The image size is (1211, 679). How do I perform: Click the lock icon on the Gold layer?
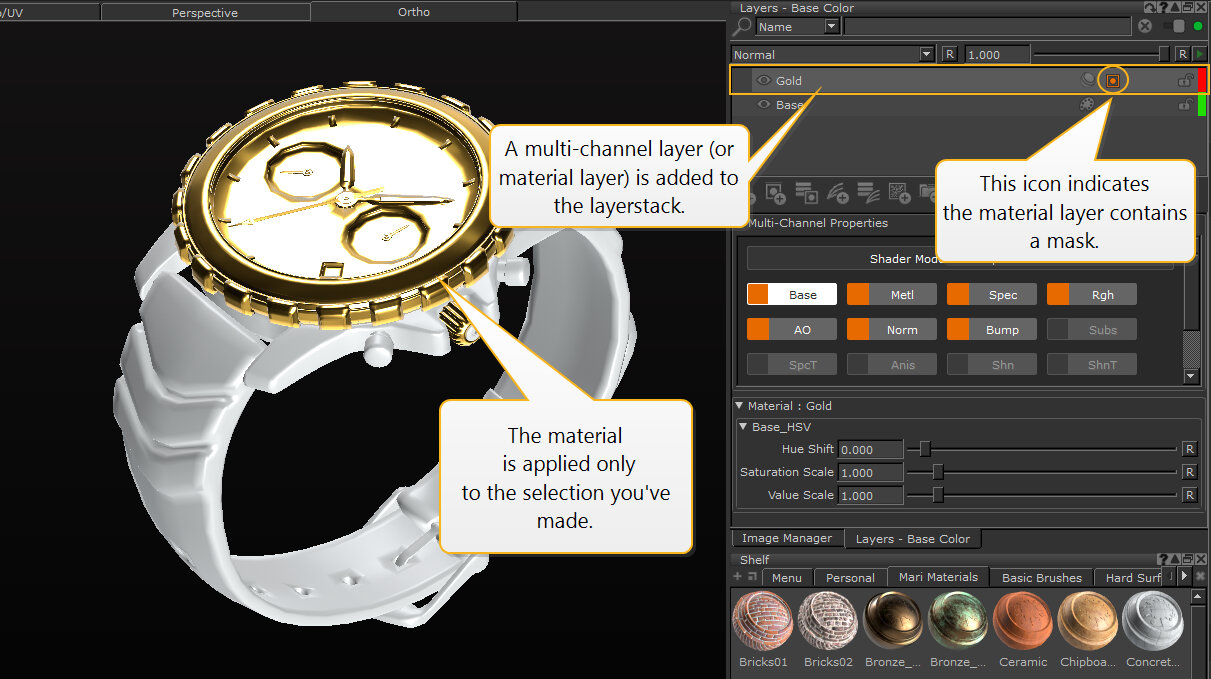1185,80
